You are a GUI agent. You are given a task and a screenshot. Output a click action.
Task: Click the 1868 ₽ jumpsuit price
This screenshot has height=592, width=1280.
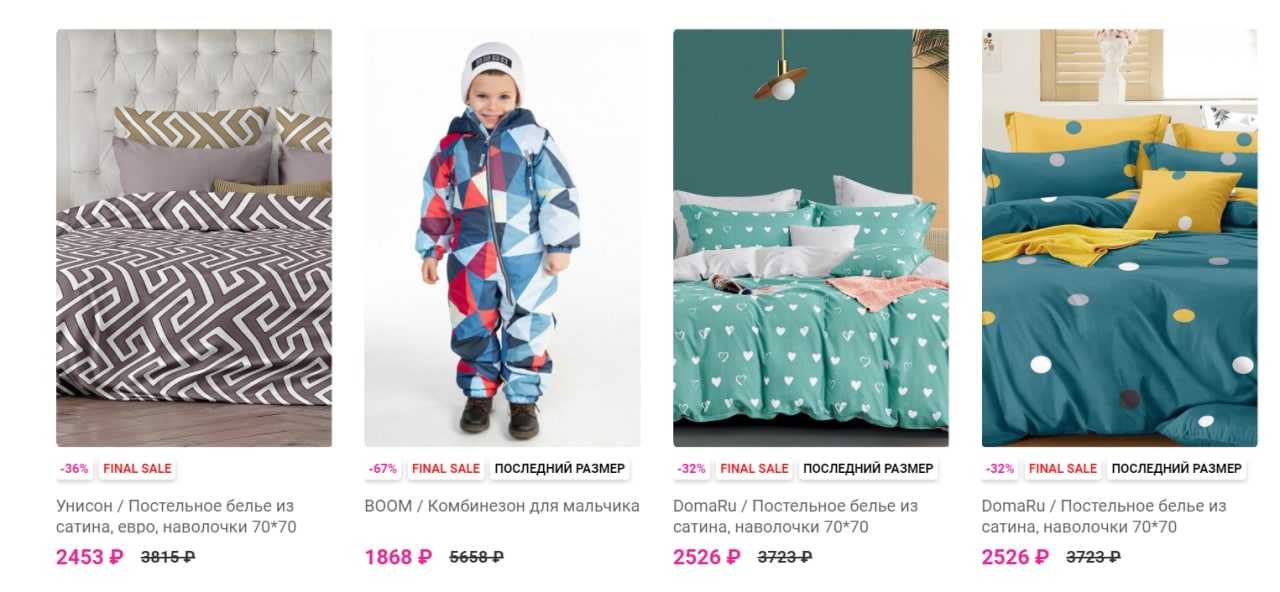click(398, 557)
